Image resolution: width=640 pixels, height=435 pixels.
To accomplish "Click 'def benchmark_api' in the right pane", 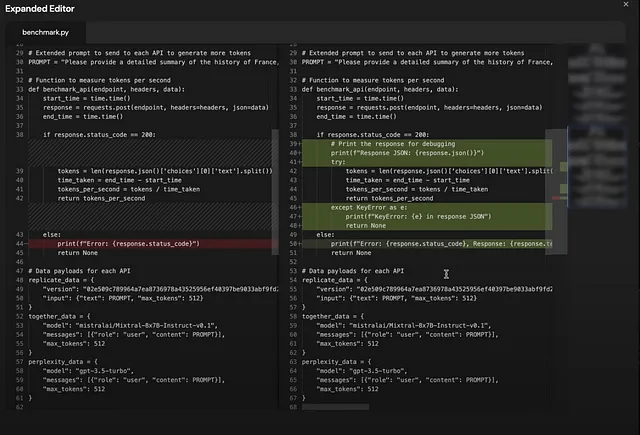I will pos(380,89).
